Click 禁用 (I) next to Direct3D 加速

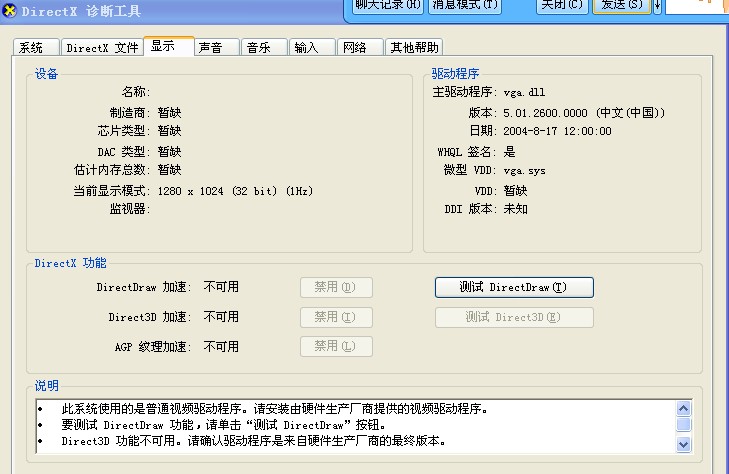pos(336,317)
